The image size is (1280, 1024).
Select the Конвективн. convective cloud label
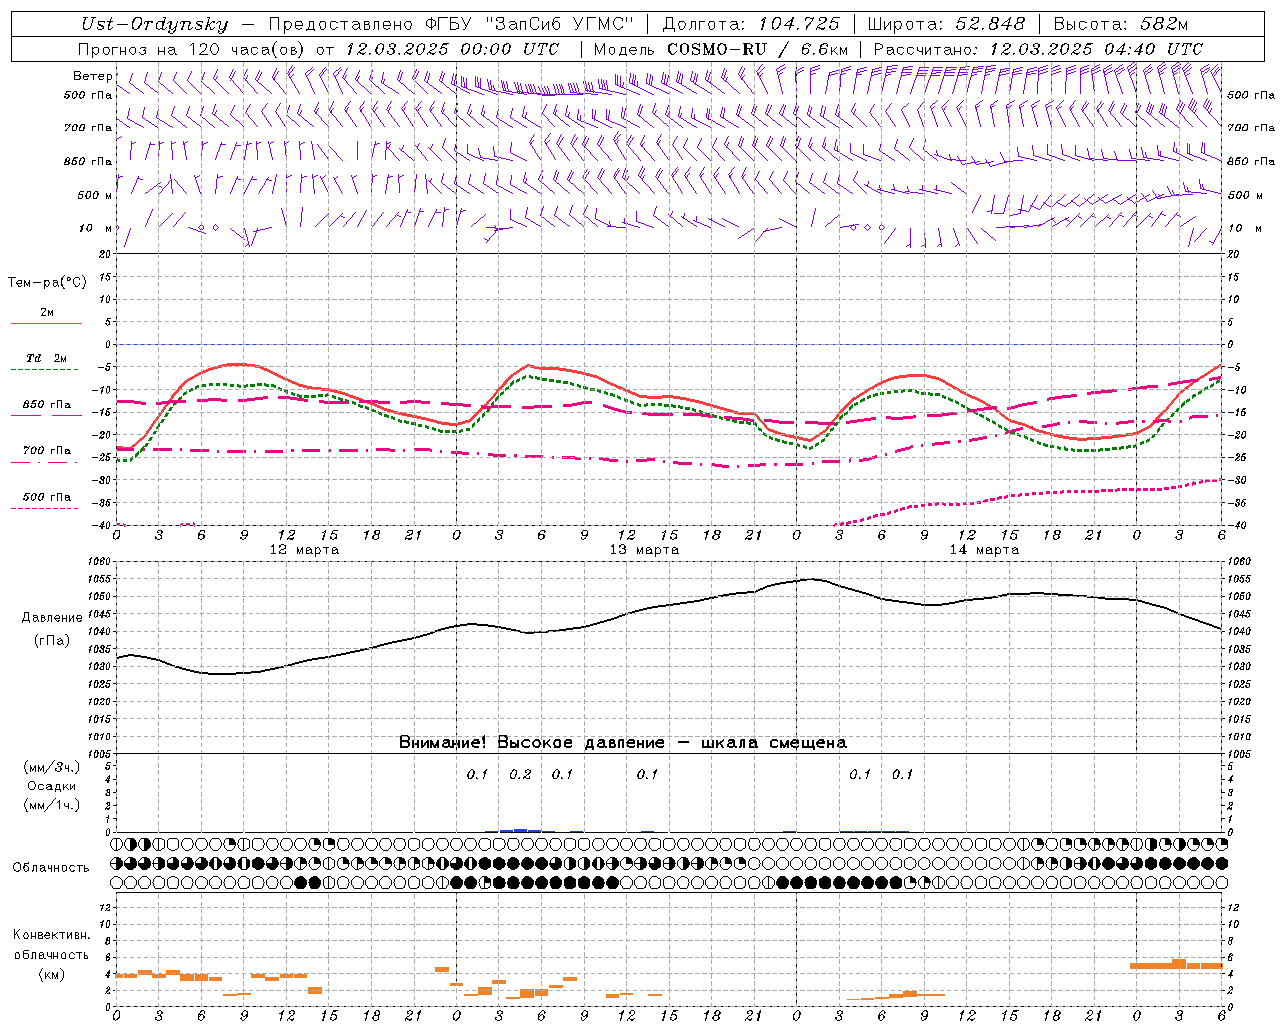pyautogui.click(x=52, y=935)
